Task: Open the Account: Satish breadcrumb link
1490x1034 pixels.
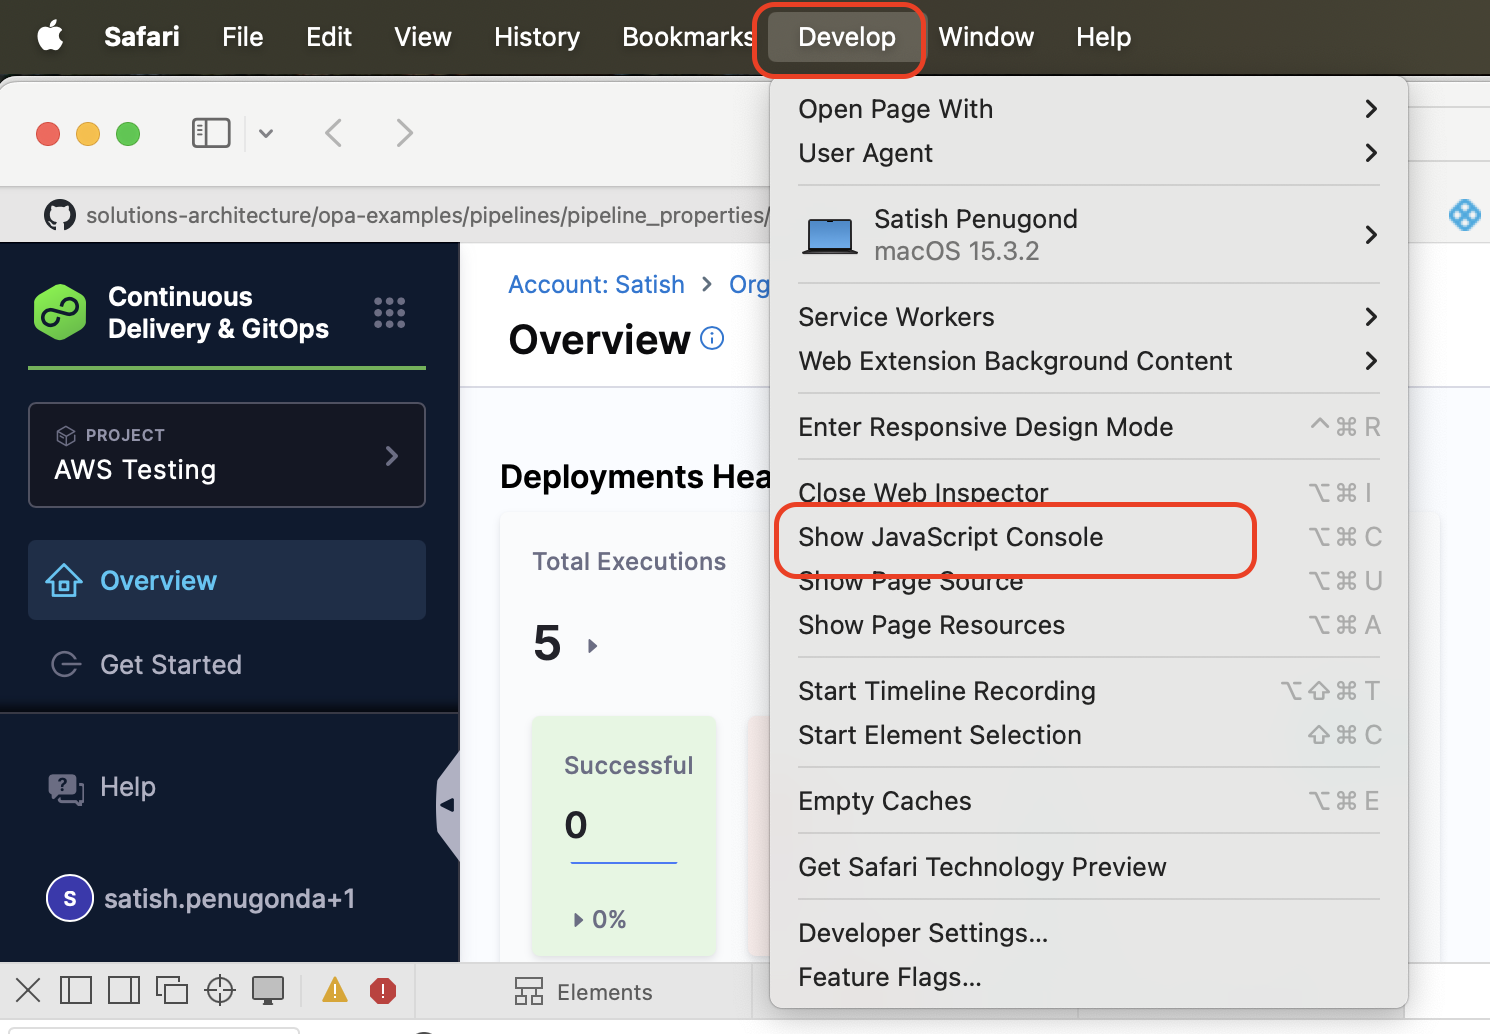Action: 596,285
